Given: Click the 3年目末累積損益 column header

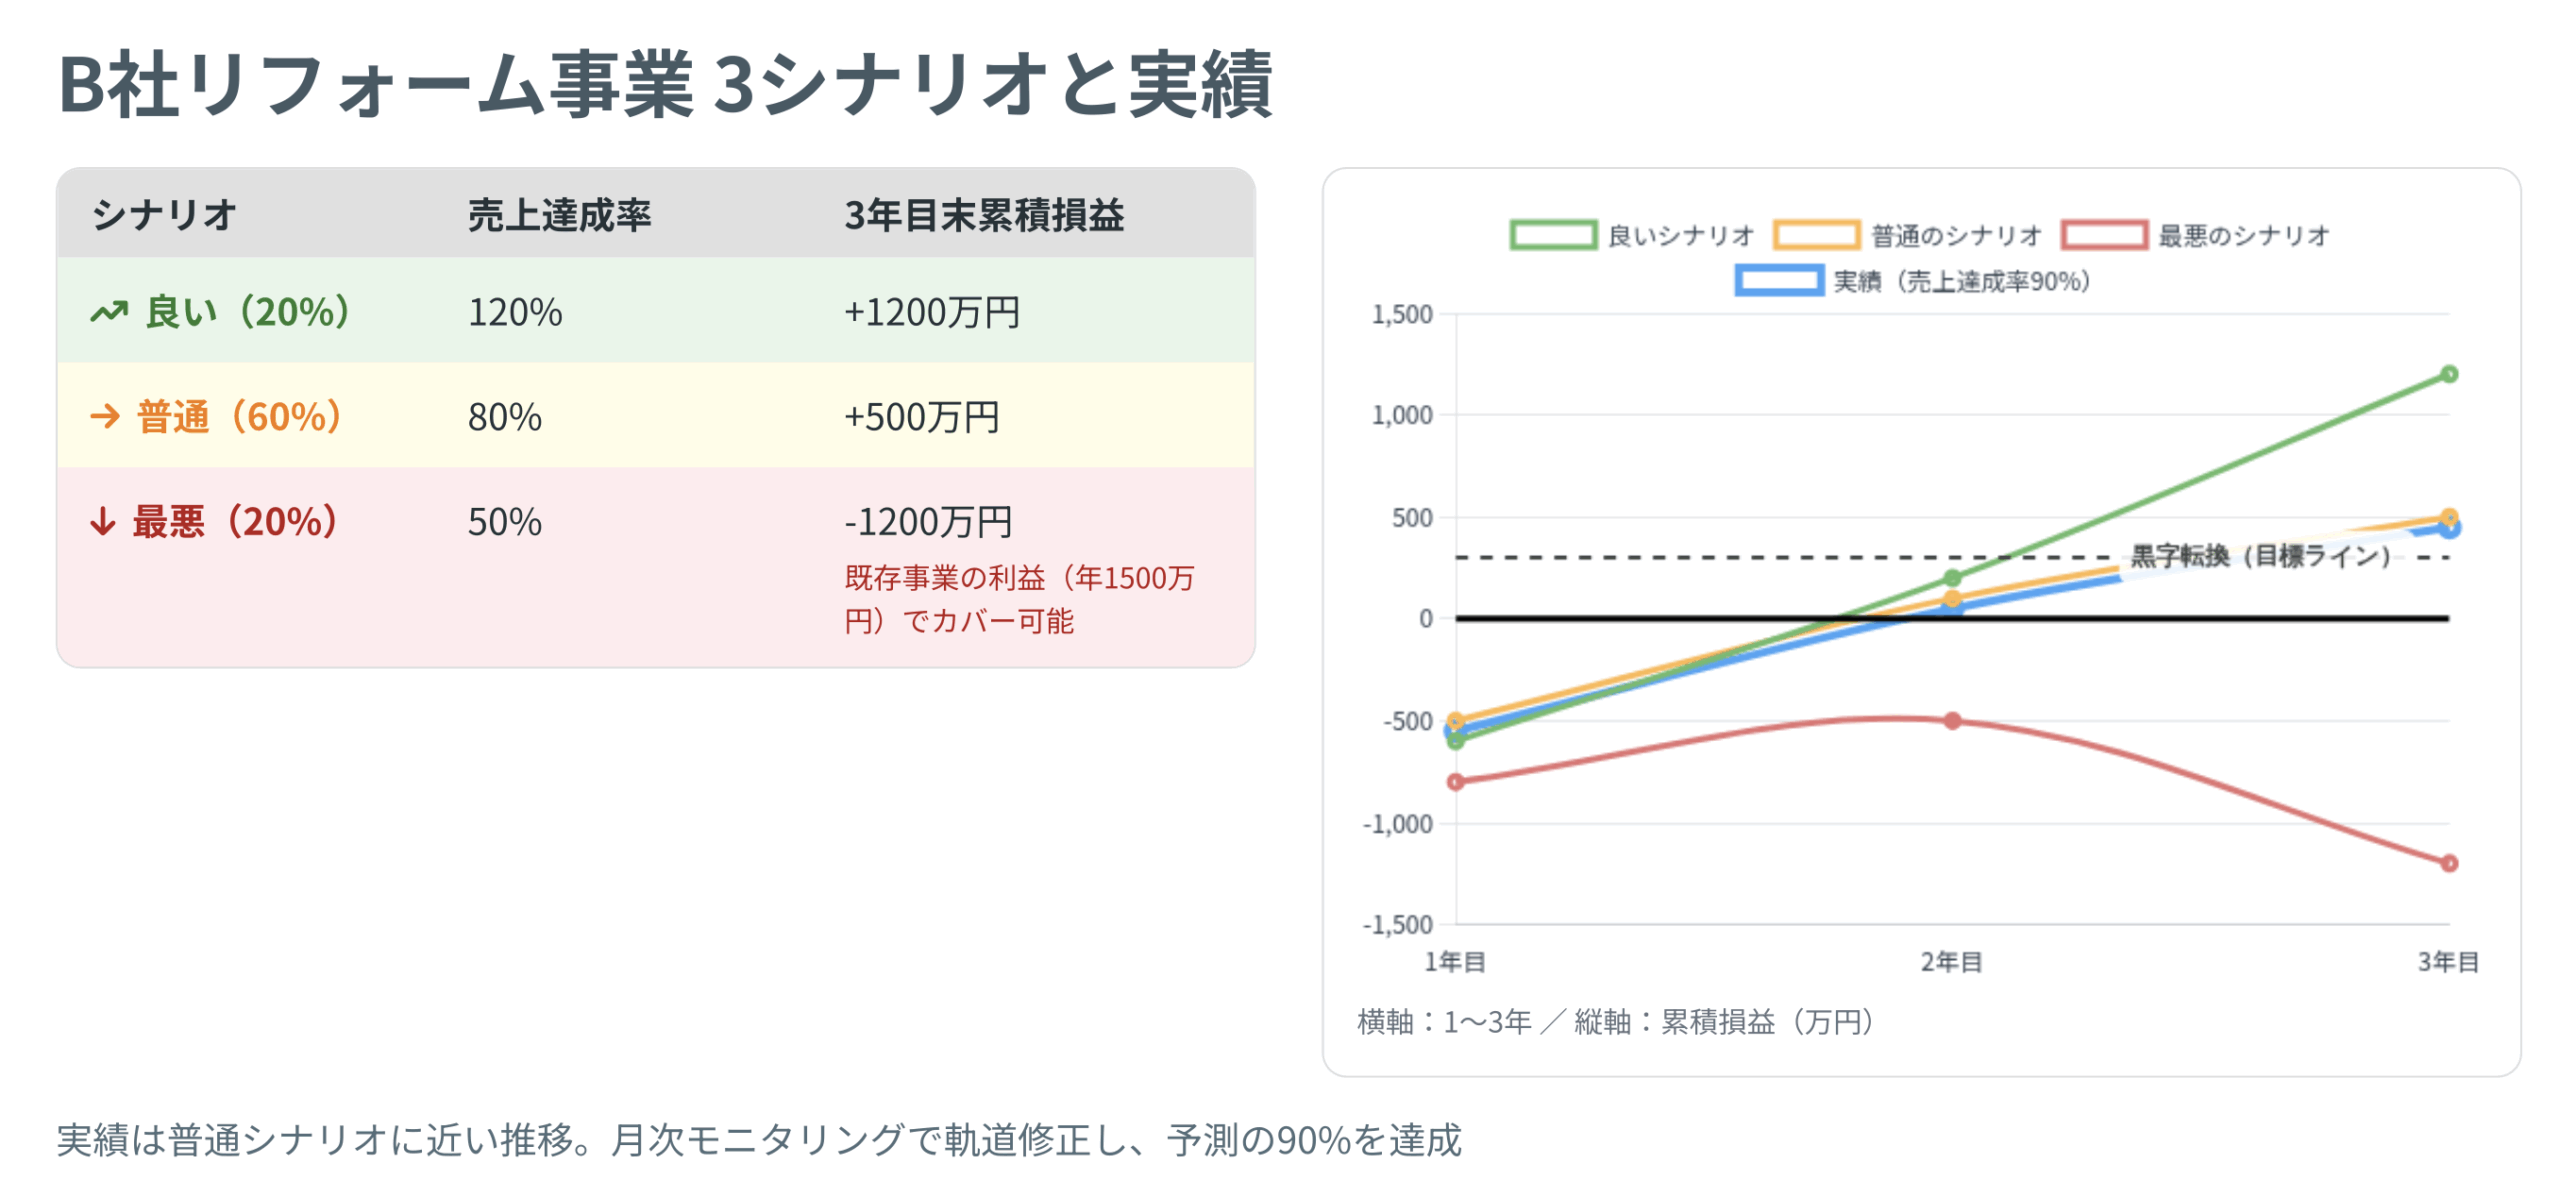Looking at the screenshot, I should (984, 215).
